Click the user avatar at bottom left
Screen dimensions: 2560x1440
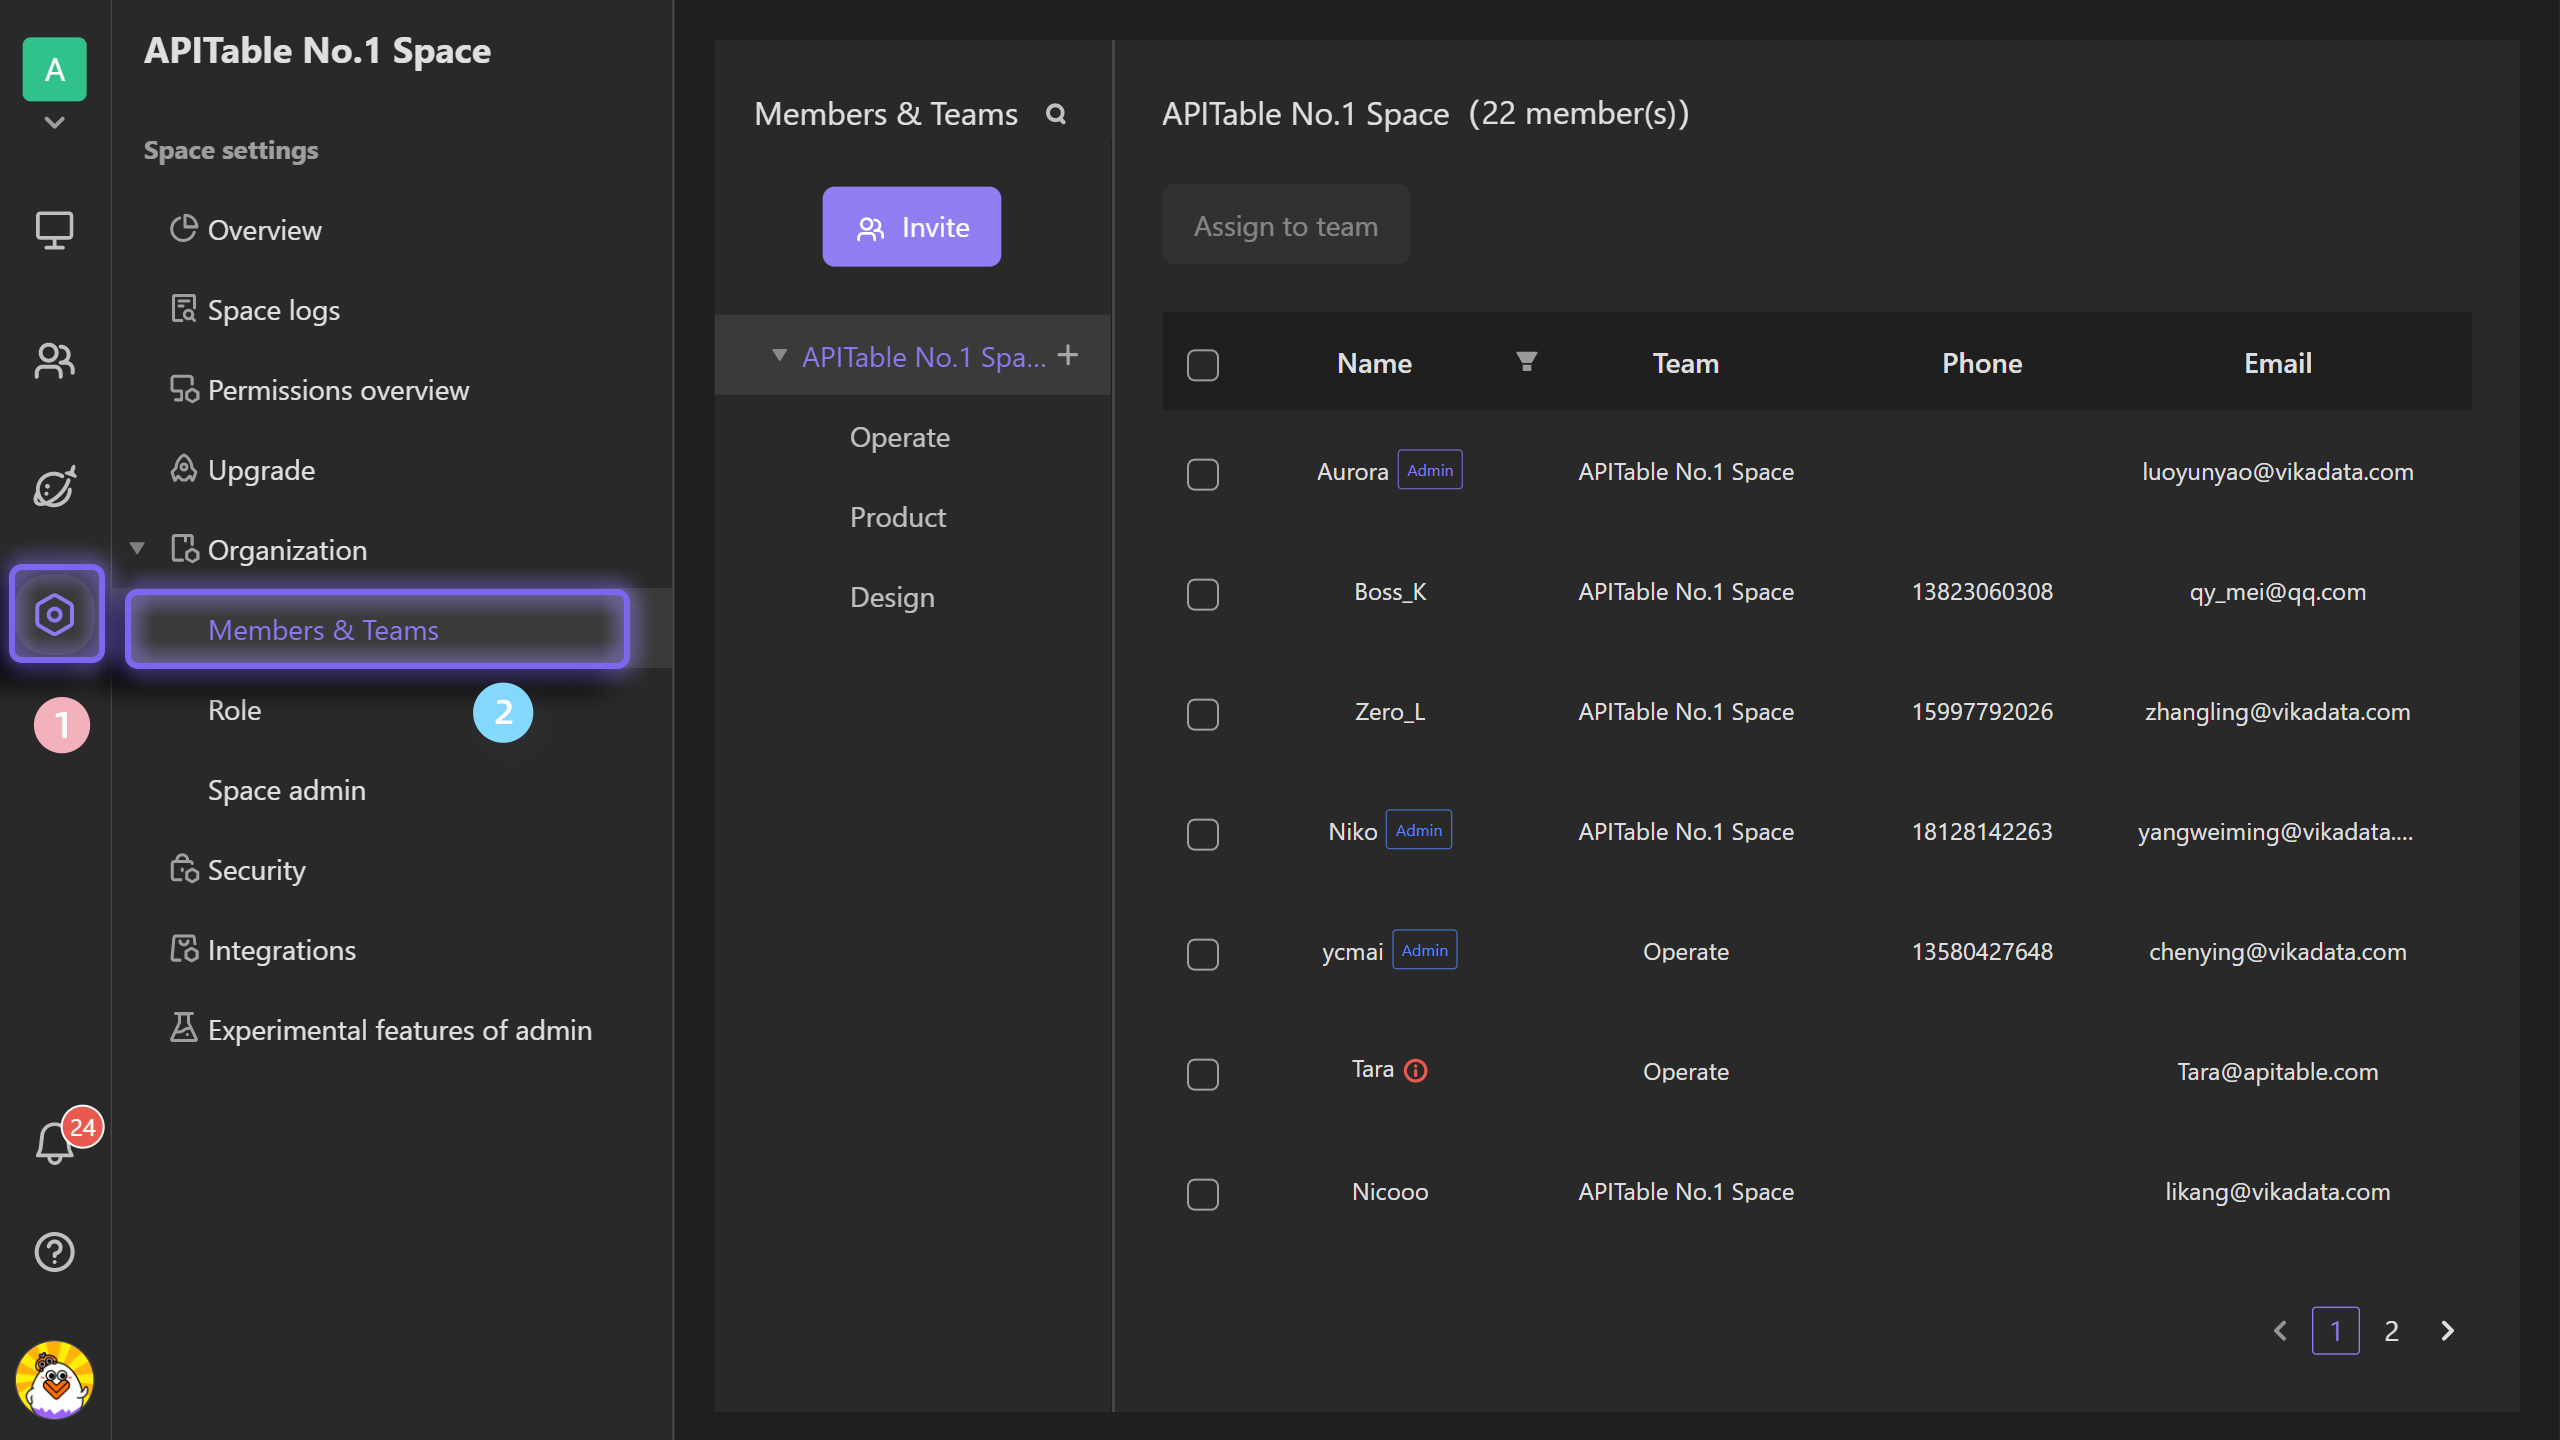pyautogui.click(x=55, y=1380)
